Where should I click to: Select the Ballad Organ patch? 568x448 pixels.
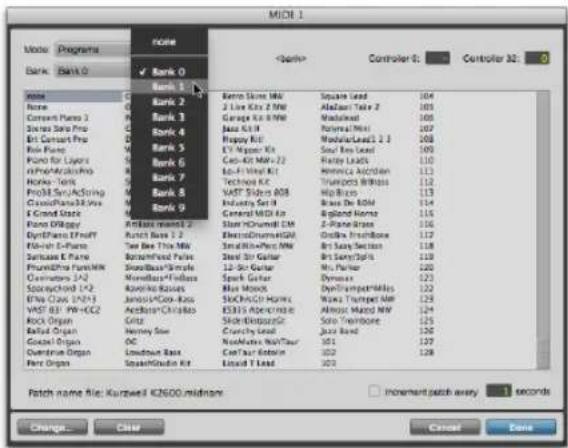pyautogui.click(x=52, y=331)
